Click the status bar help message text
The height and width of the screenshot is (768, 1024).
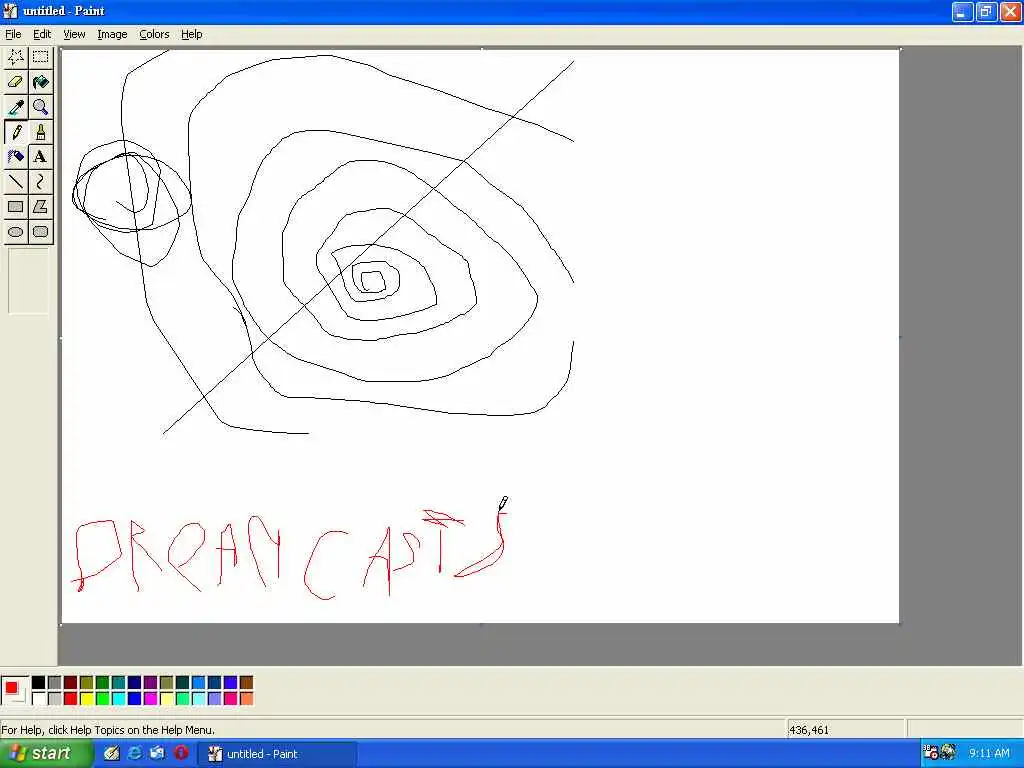pos(108,730)
